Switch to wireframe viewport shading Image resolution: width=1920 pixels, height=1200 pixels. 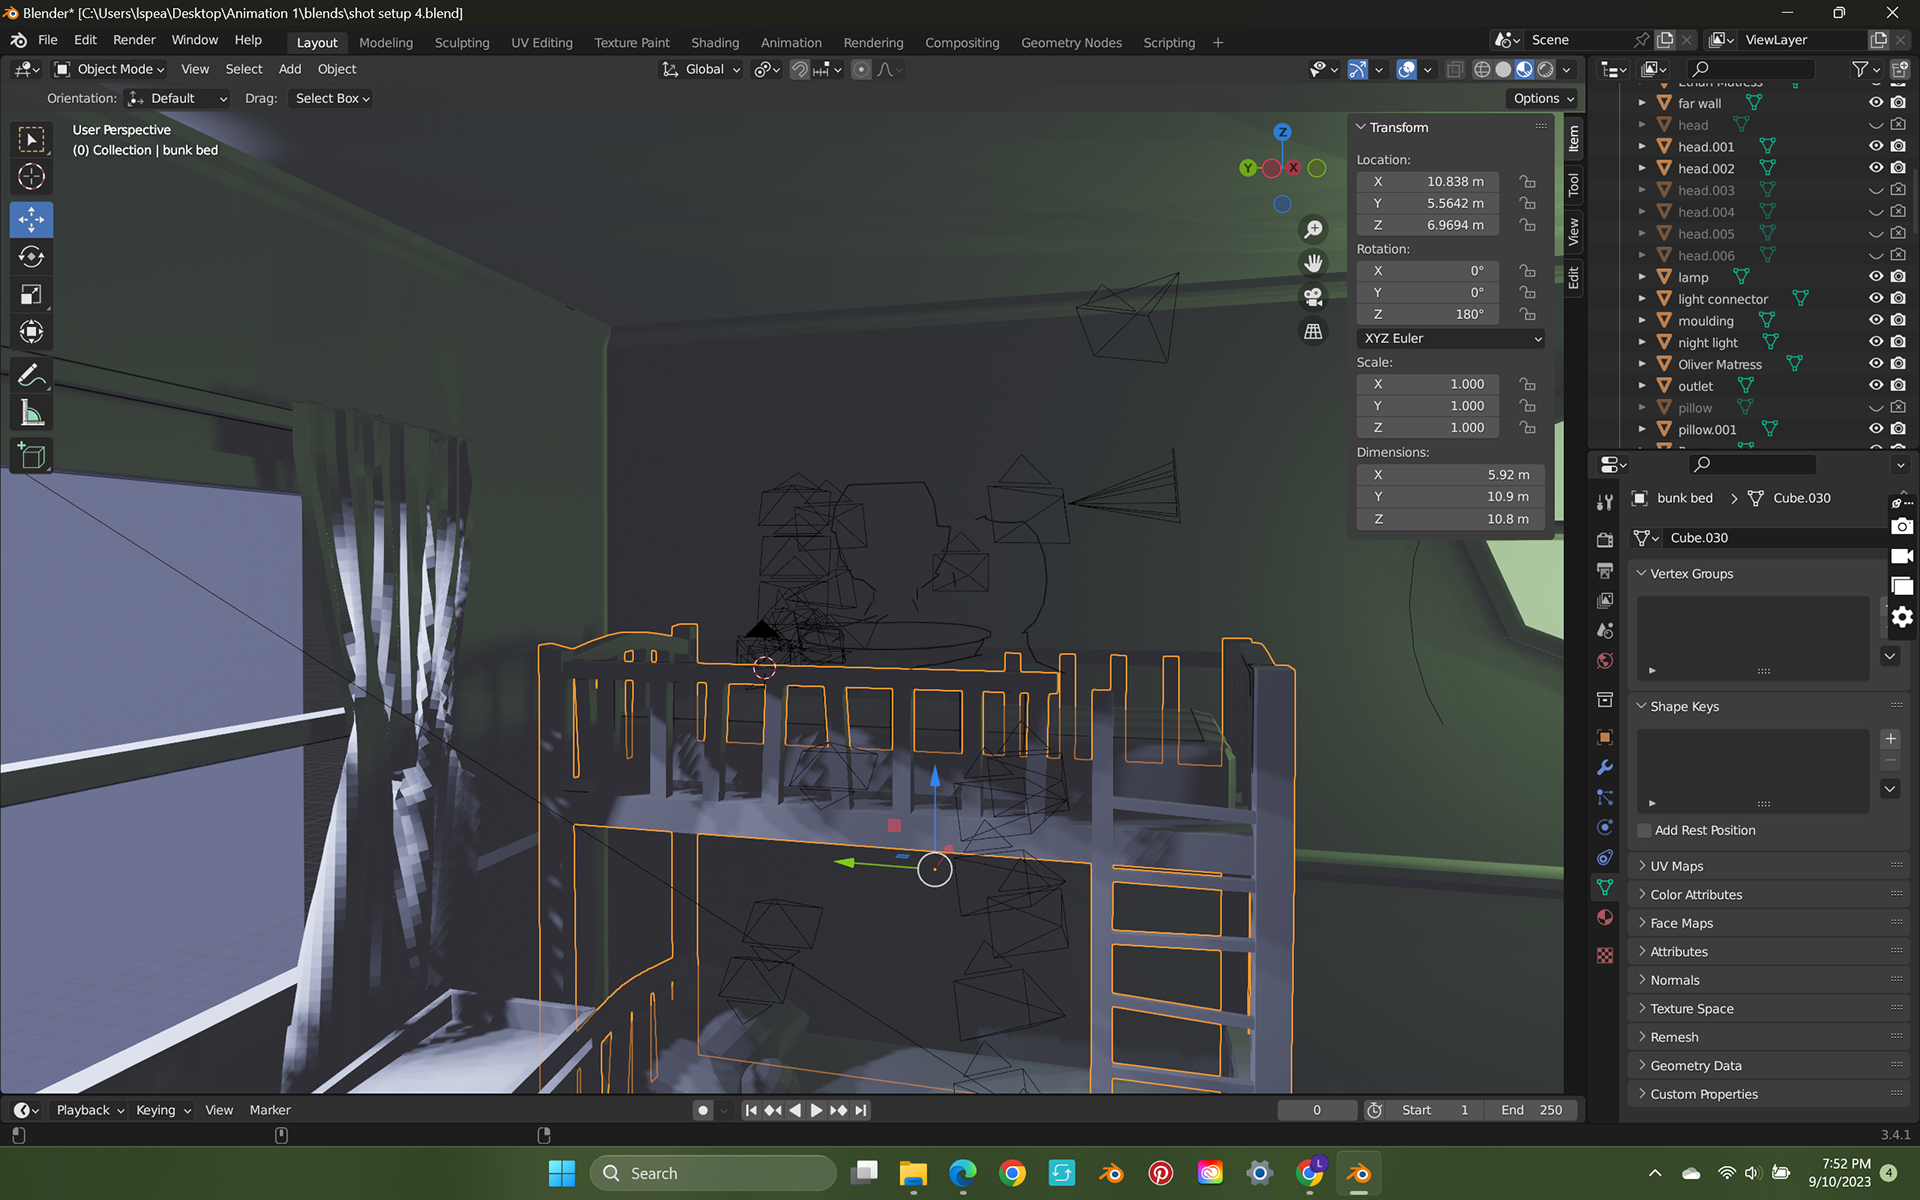pyautogui.click(x=1482, y=69)
